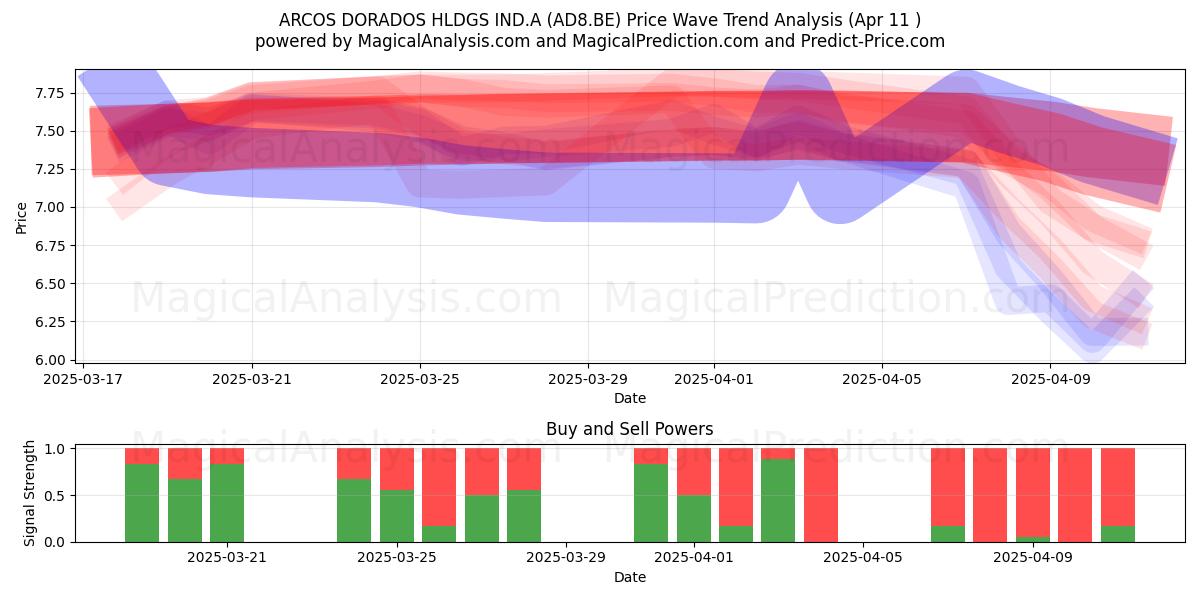Click the 6.25 price tick label
The width and height of the screenshot is (1200, 600).
(52, 322)
